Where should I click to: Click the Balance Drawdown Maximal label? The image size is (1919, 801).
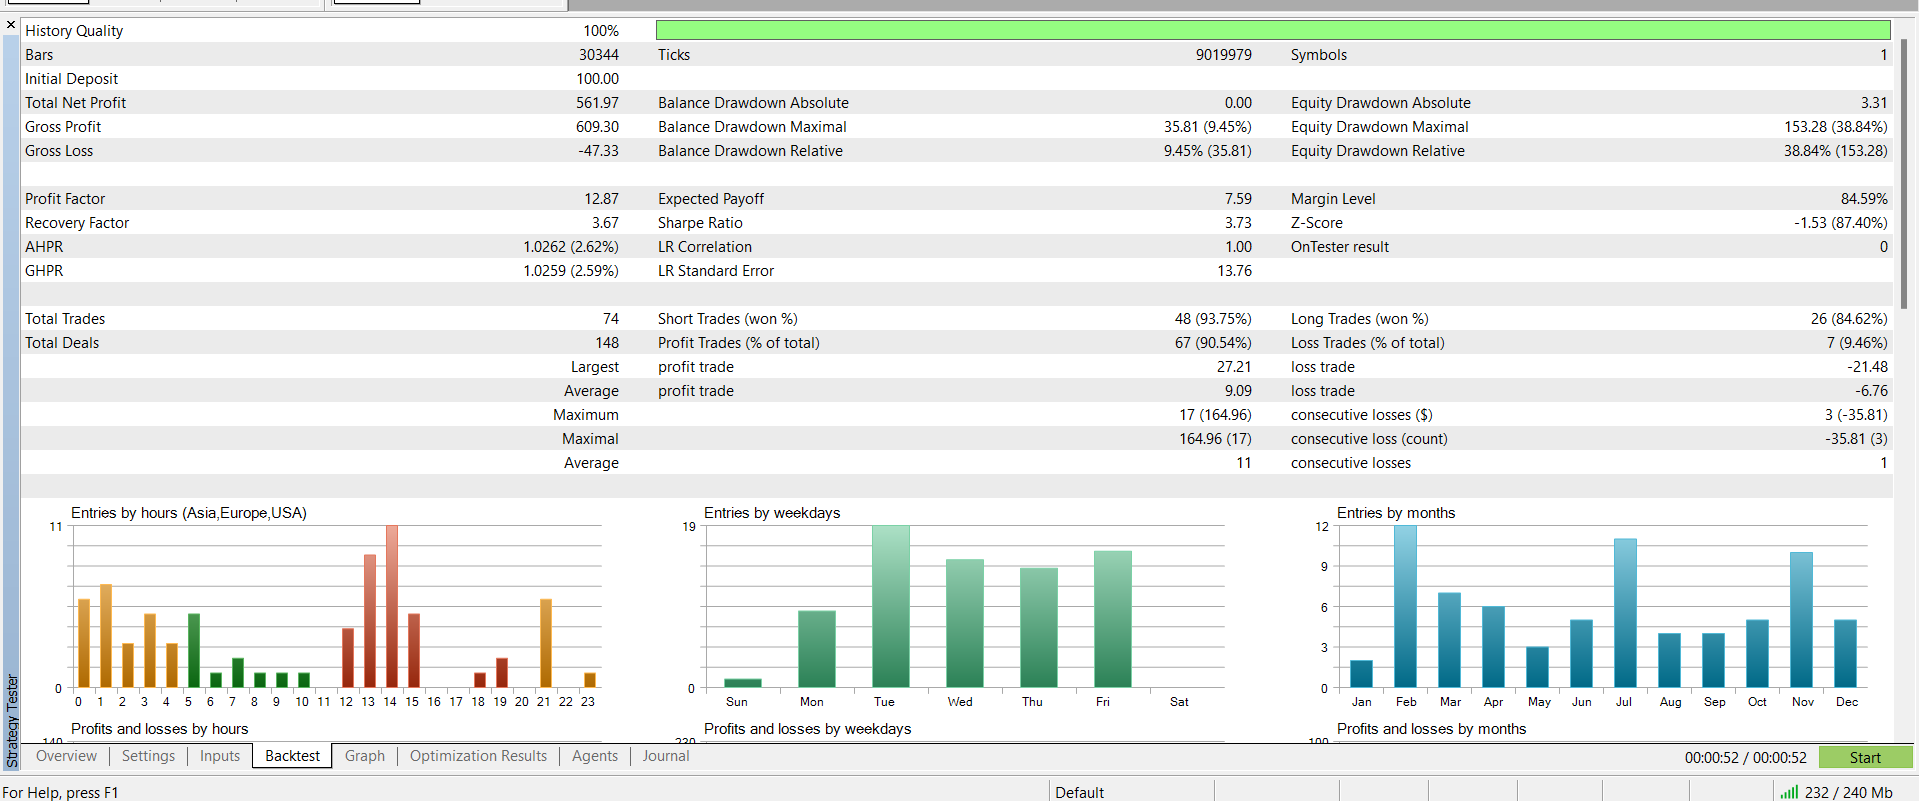(752, 127)
